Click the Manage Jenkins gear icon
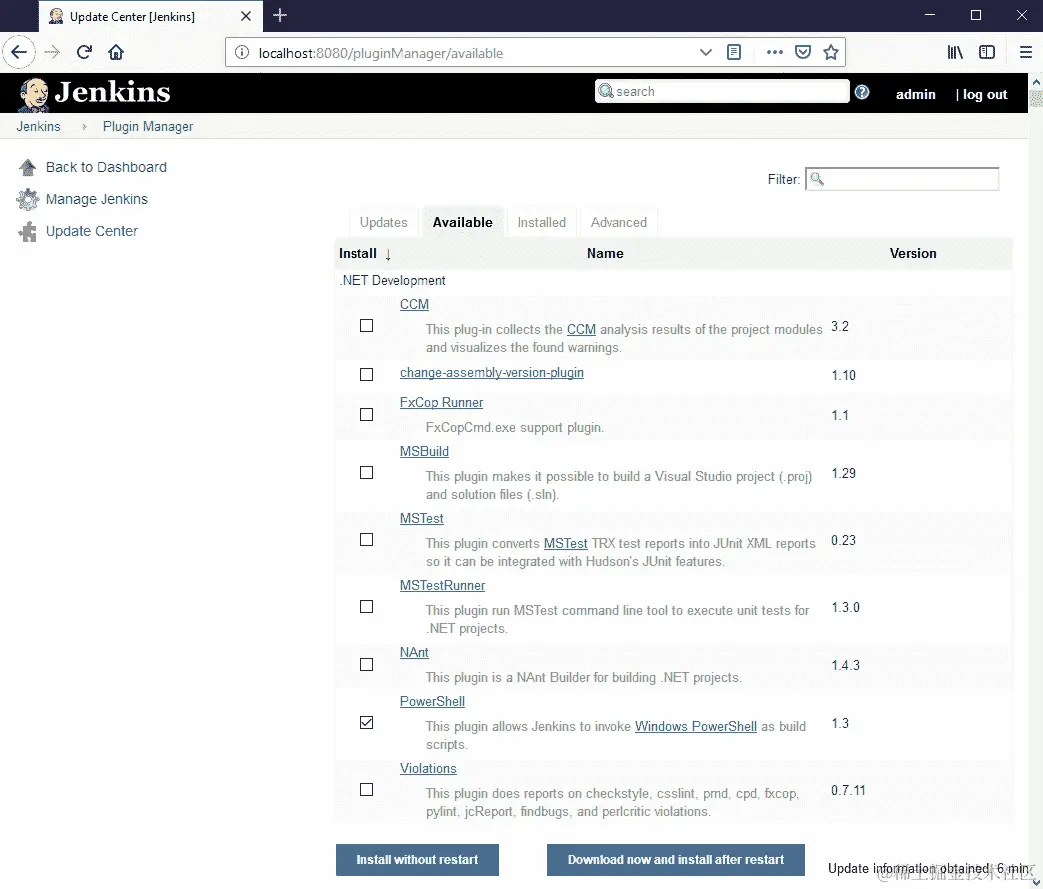The width and height of the screenshot is (1043, 889). point(27,199)
